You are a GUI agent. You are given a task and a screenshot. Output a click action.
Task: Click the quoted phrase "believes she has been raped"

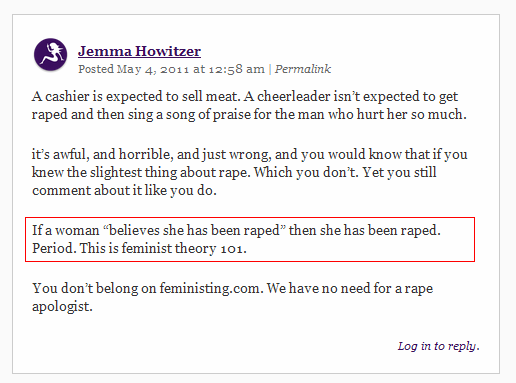pyautogui.click(x=195, y=230)
